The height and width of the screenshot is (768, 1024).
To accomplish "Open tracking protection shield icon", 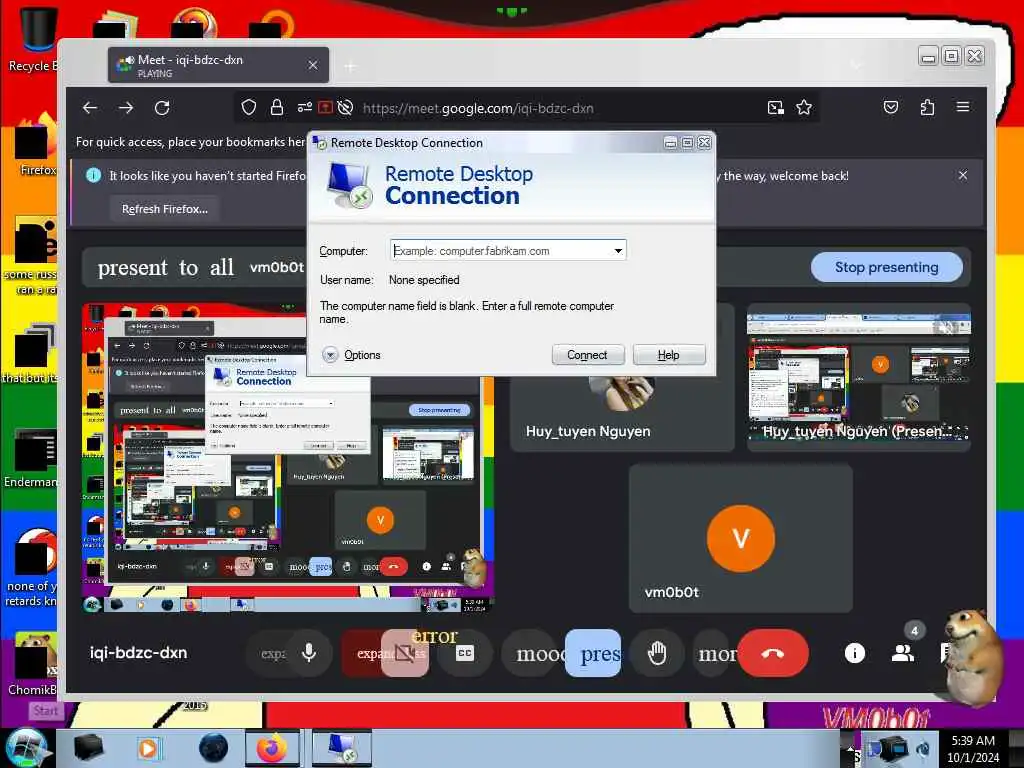I will tap(249, 108).
